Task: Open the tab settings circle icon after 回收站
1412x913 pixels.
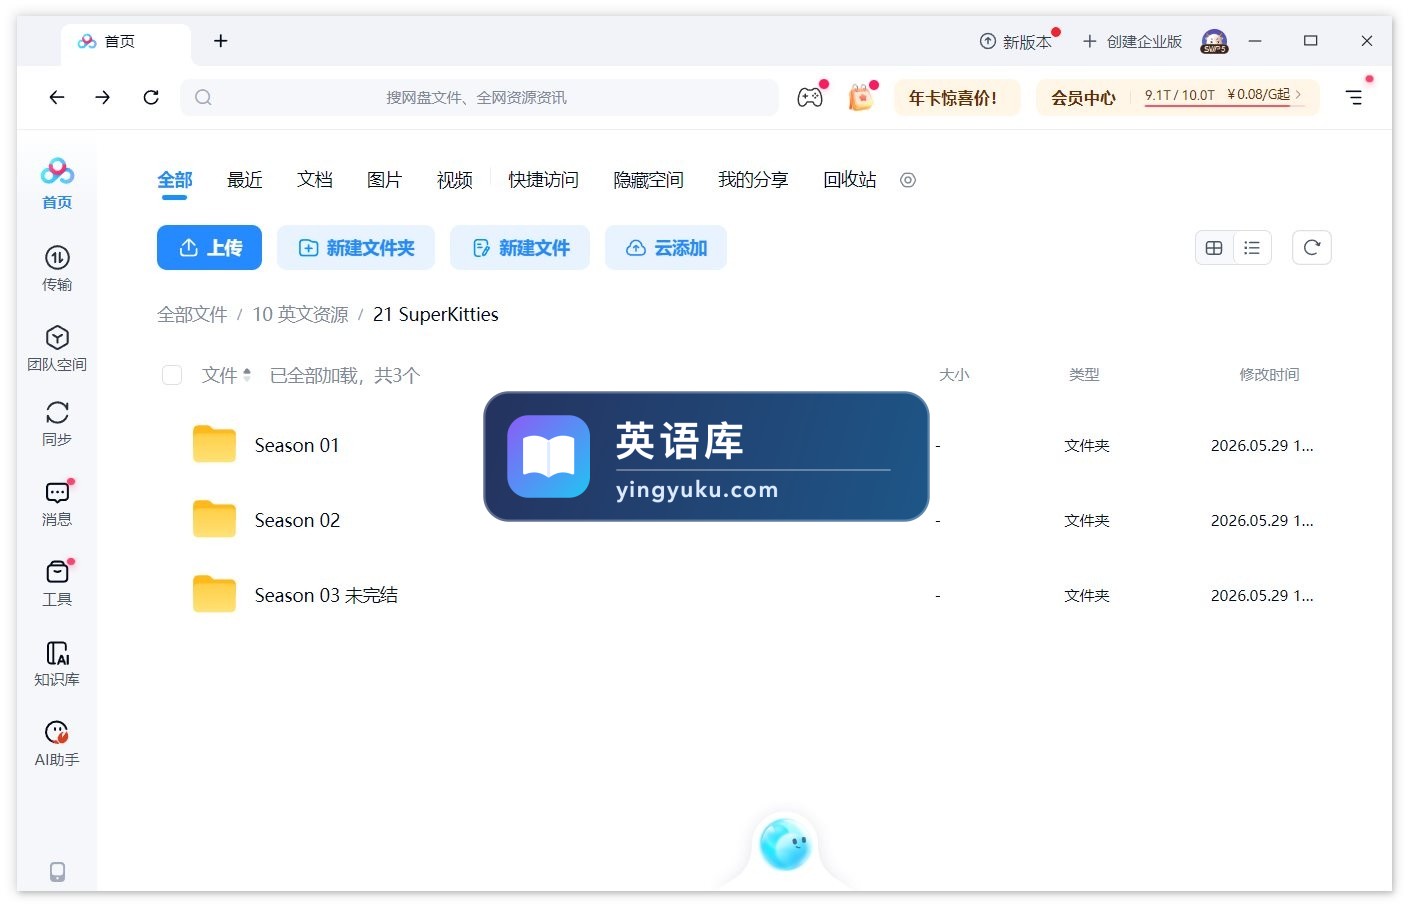Action: [908, 180]
